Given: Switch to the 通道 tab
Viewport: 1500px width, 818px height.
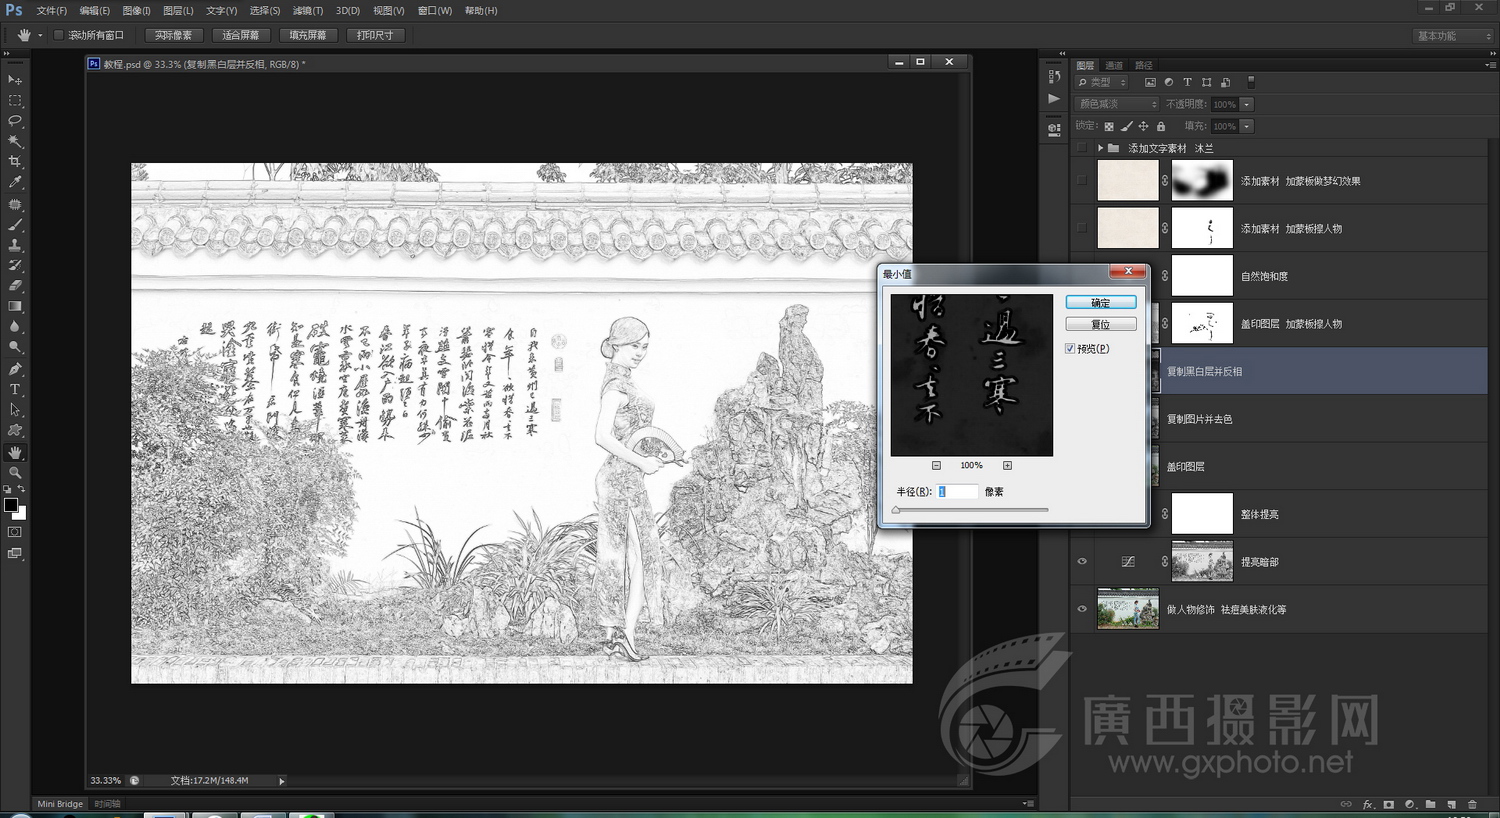Looking at the screenshot, I should [1114, 65].
